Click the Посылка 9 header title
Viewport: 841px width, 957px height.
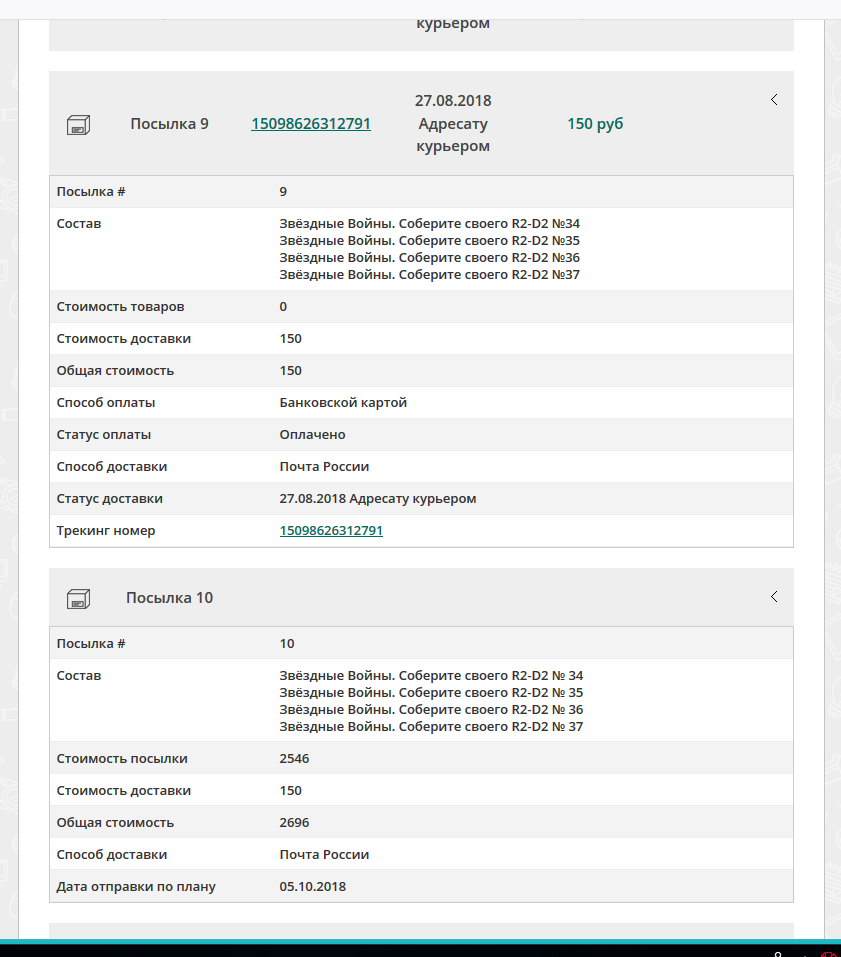click(x=169, y=124)
